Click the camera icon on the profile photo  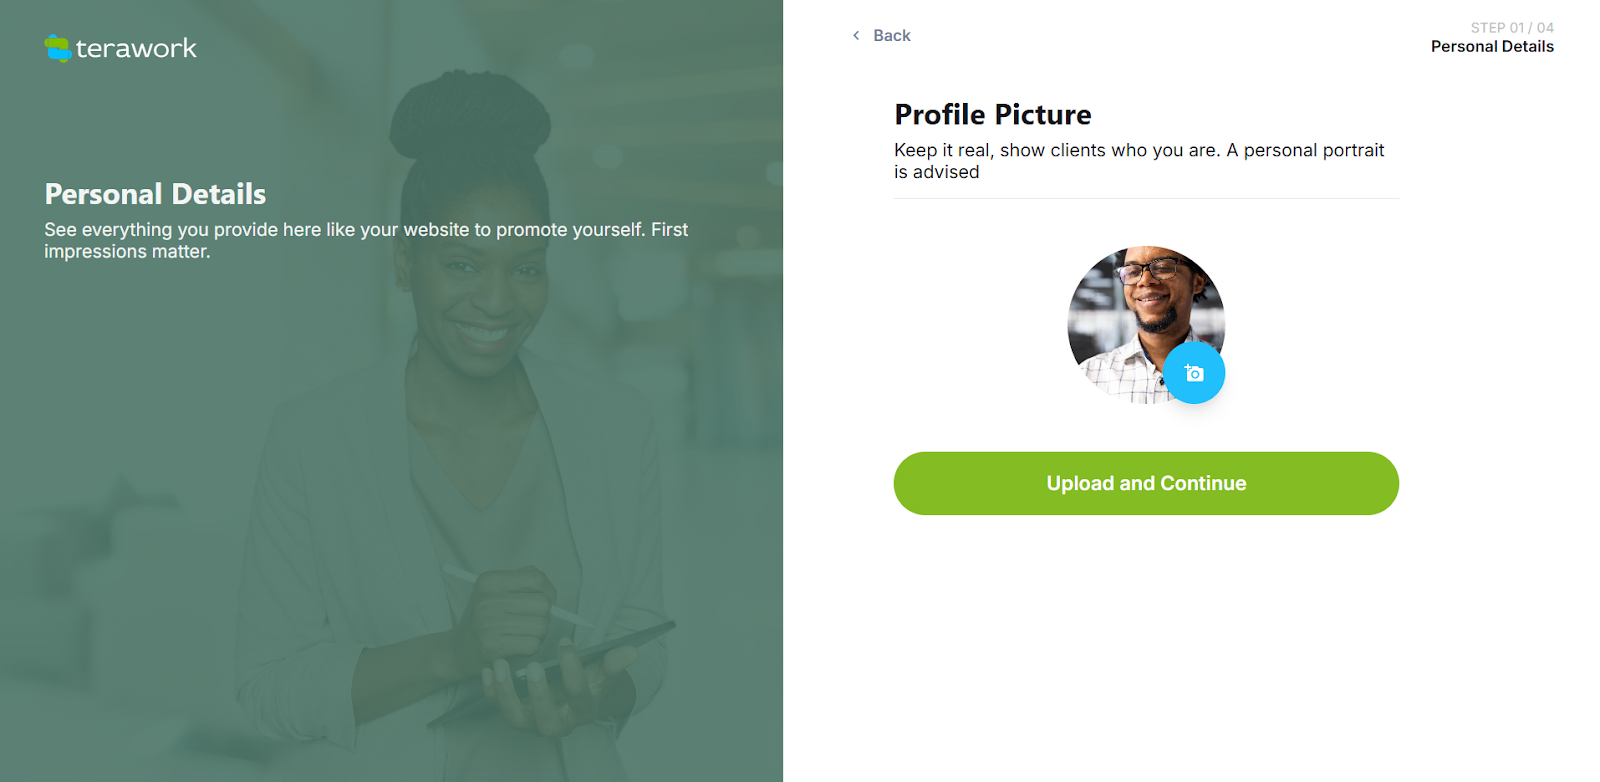click(x=1194, y=373)
